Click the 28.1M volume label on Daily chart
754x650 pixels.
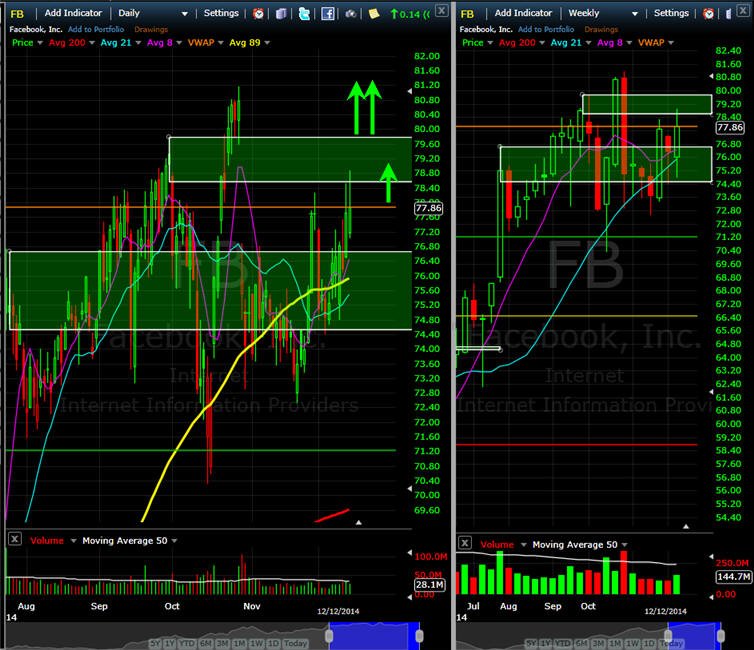point(429,585)
